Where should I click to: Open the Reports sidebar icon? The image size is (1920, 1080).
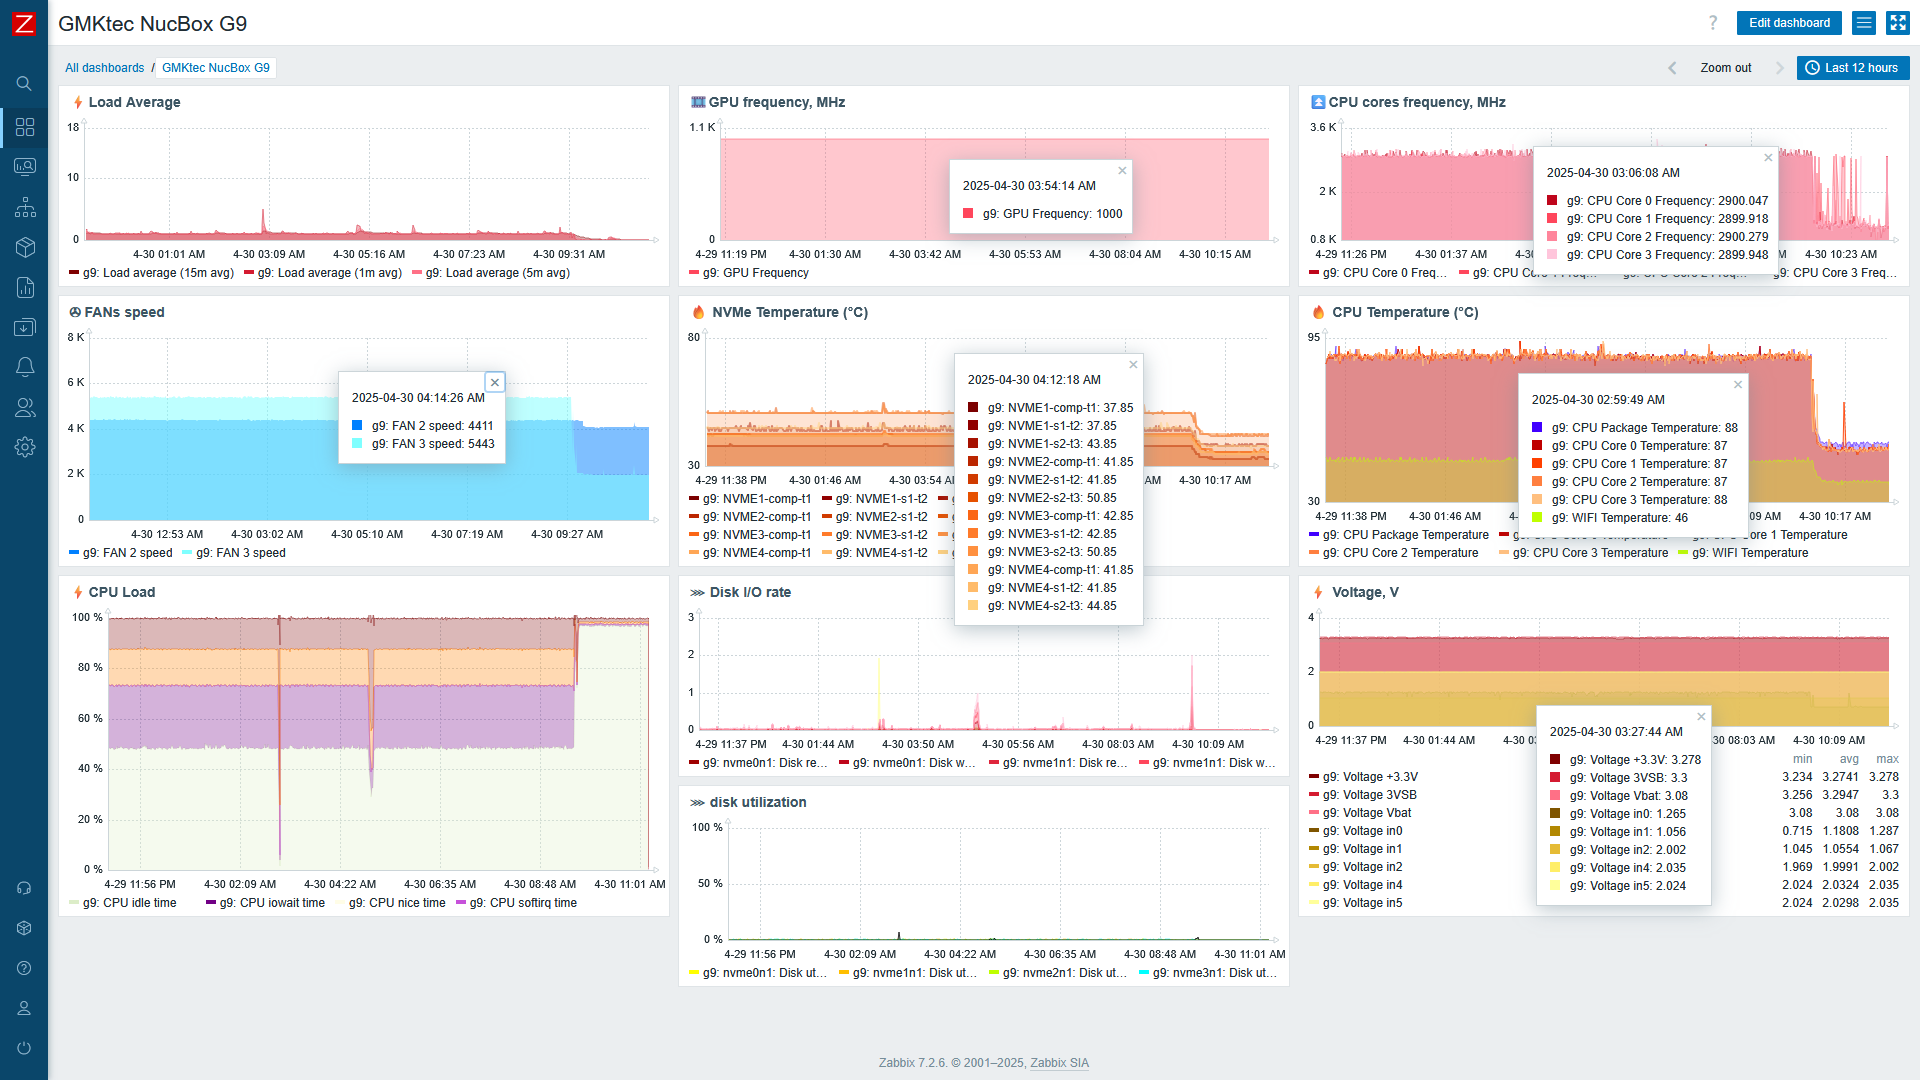(x=25, y=288)
